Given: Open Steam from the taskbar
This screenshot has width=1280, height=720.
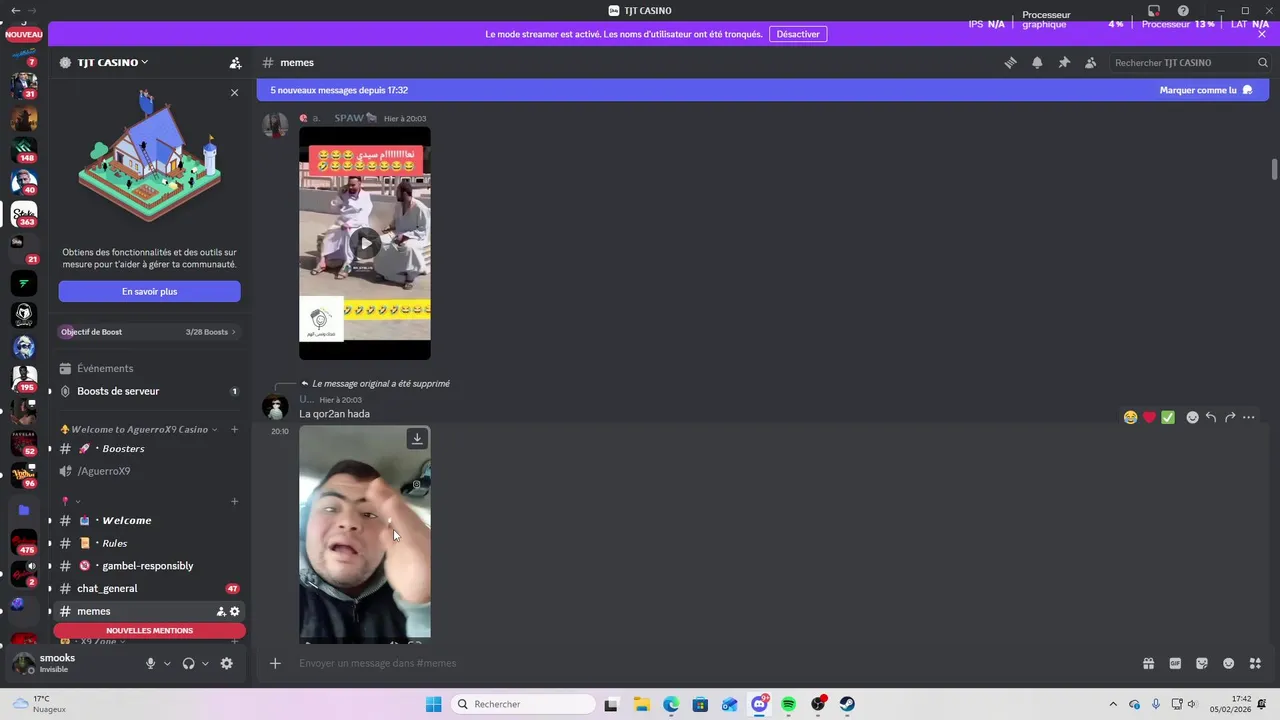Looking at the screenshot, I should tap(847, 704).
